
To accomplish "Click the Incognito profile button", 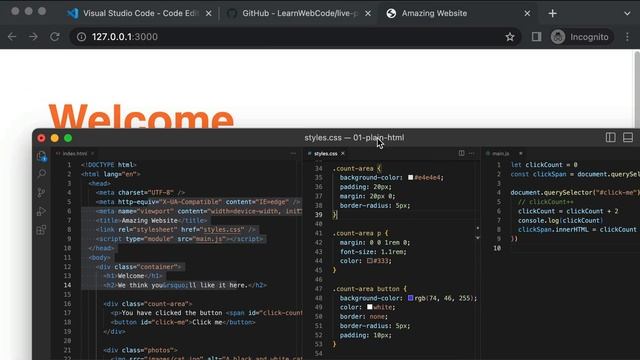I will (581, 37).
